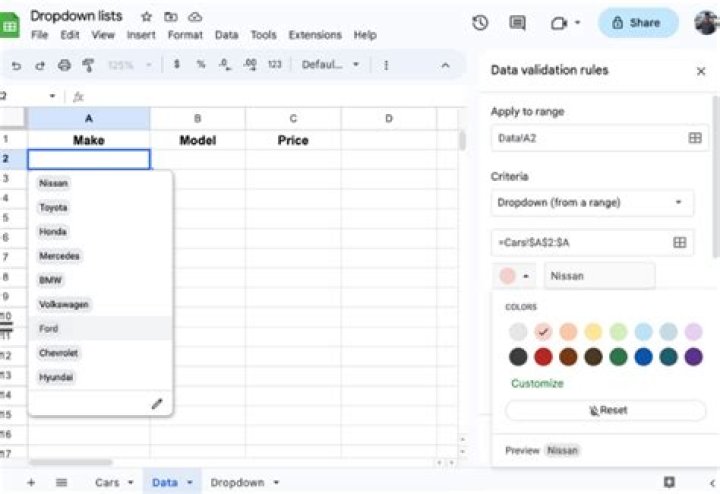Open more number formats 123
The width and height of the screenshot is (720, 494).
(275, 65)
